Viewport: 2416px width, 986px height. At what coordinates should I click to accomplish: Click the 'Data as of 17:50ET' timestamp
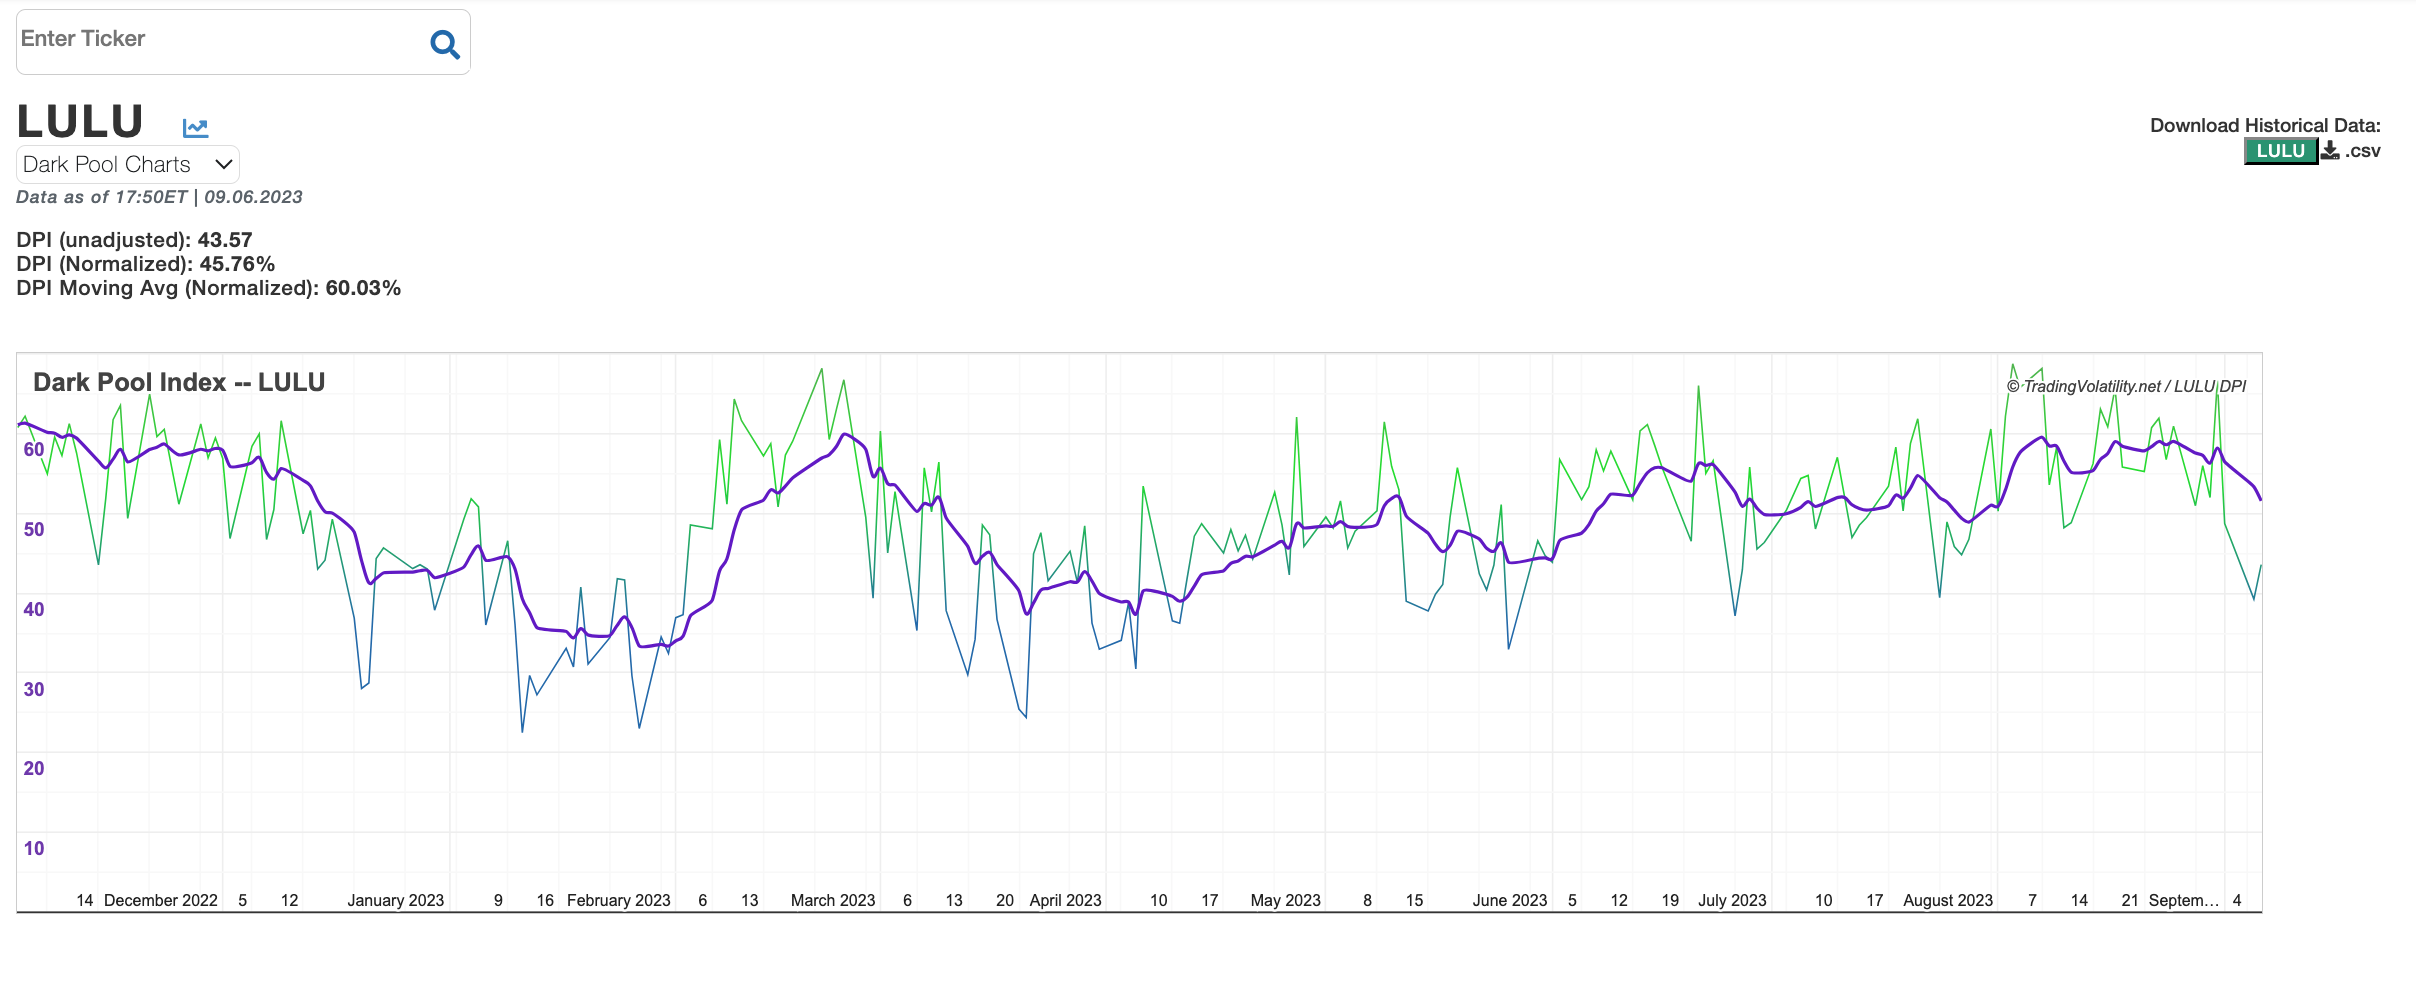tap(159, 197)
